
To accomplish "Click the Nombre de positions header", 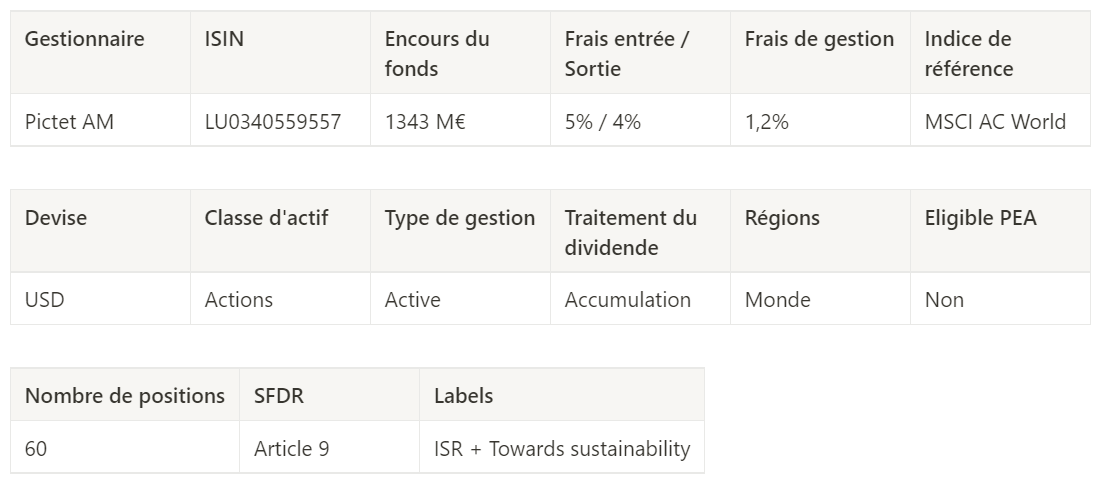I will pos(125,396).
